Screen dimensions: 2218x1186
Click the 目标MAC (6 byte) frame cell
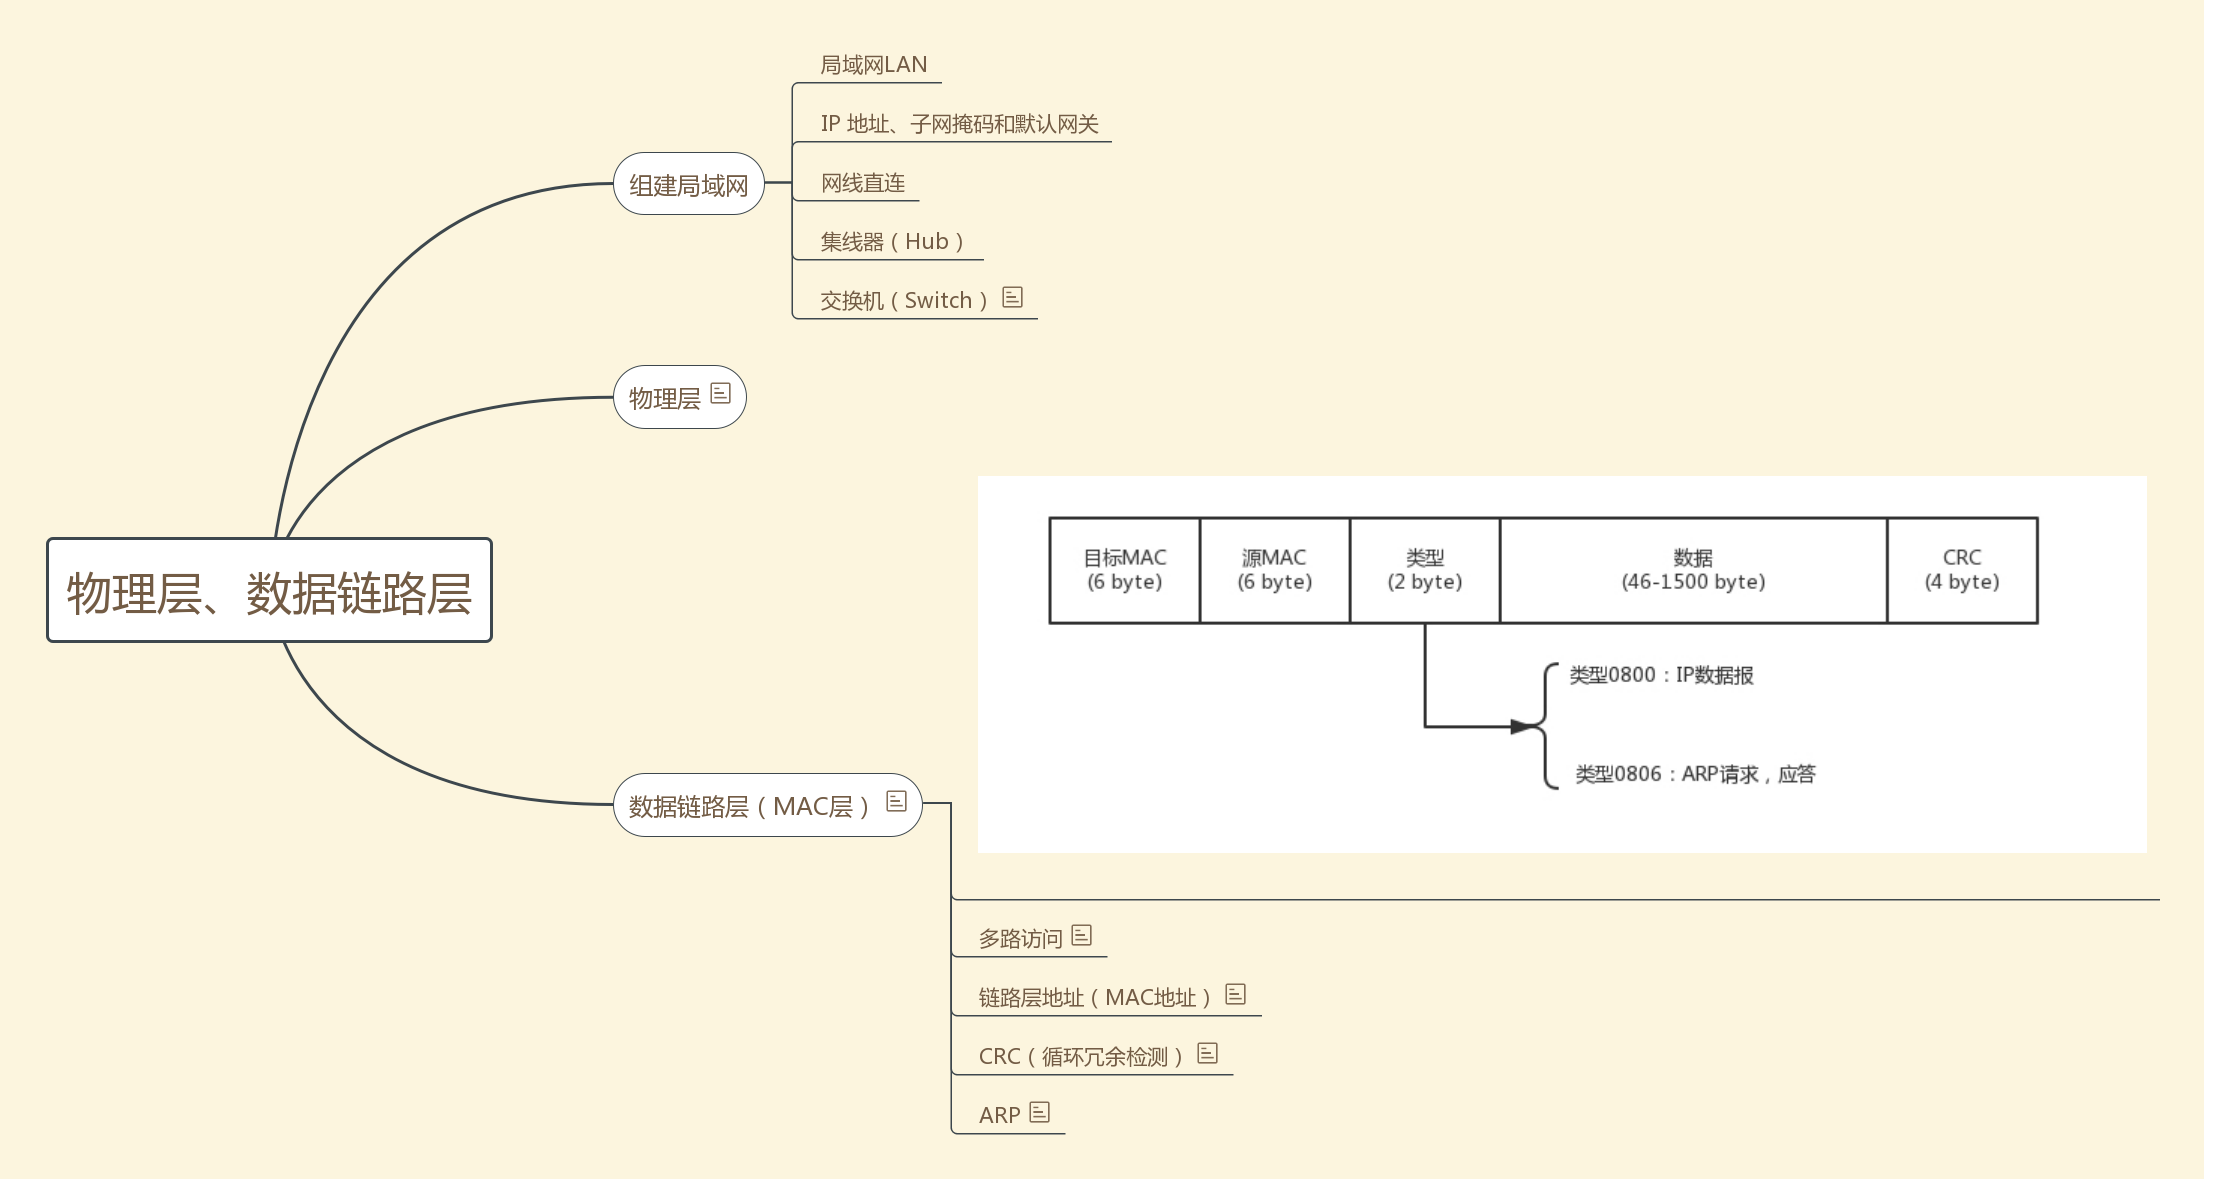pos(1125,571)
